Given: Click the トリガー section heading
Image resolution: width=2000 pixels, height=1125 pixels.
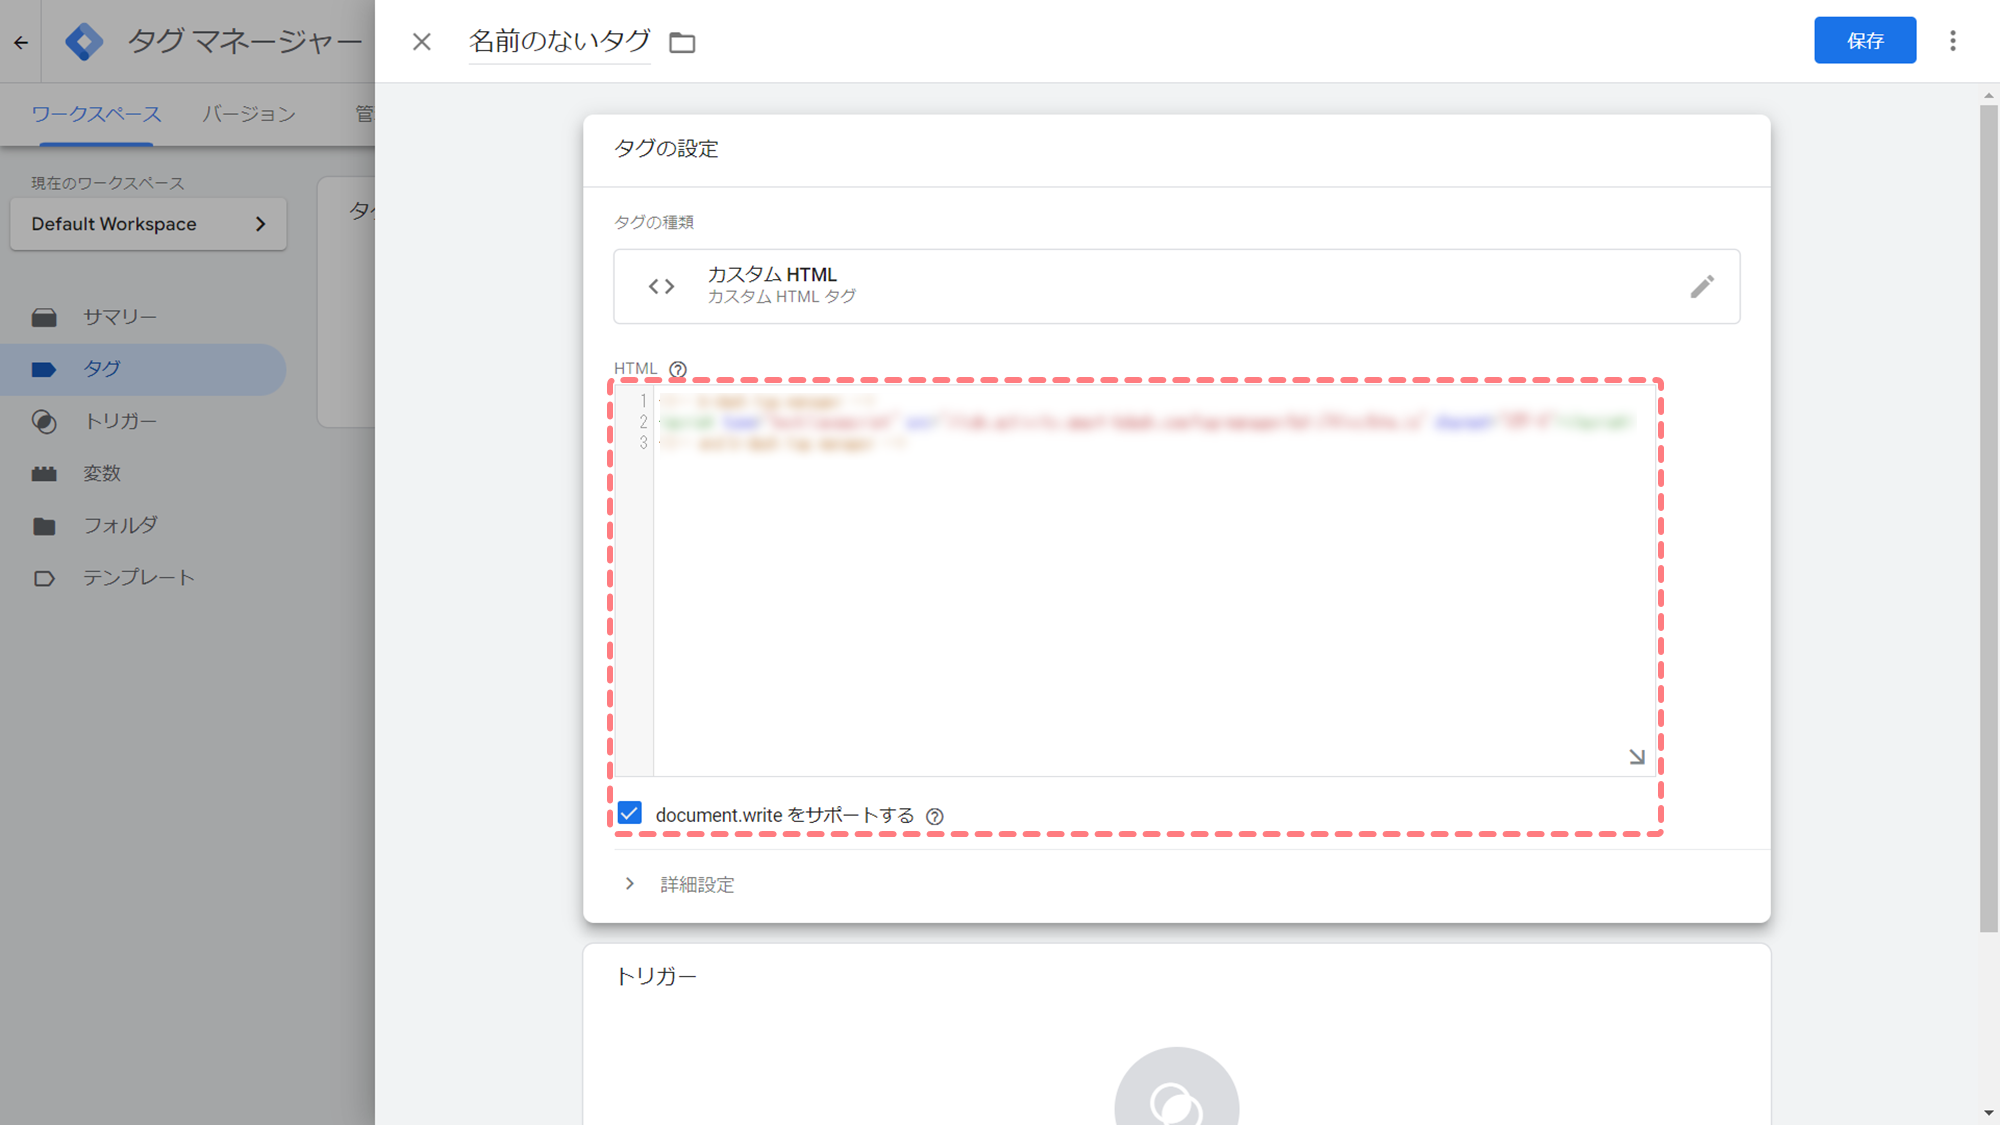Looking at the screenshot, I should pyautogui.click(x=655, y=977).
